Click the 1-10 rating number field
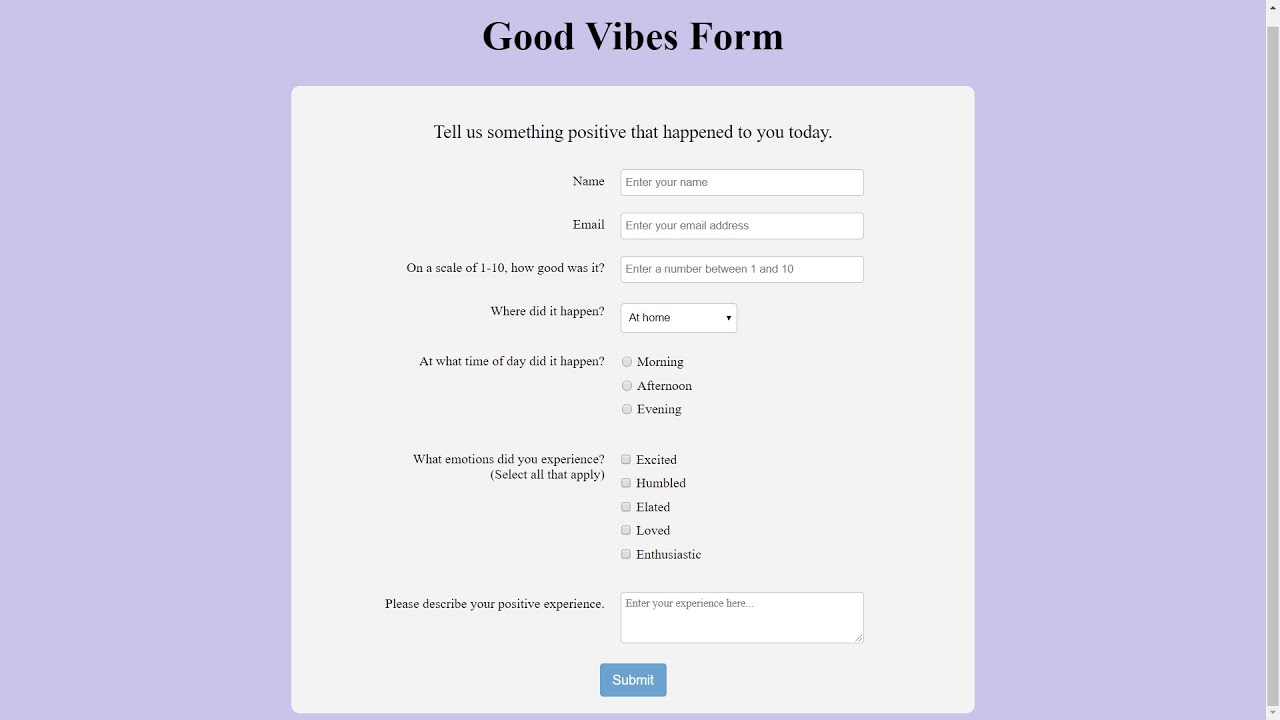This screenshot has height=720, width=1280. pyautogui.click(x=741, y=269)
